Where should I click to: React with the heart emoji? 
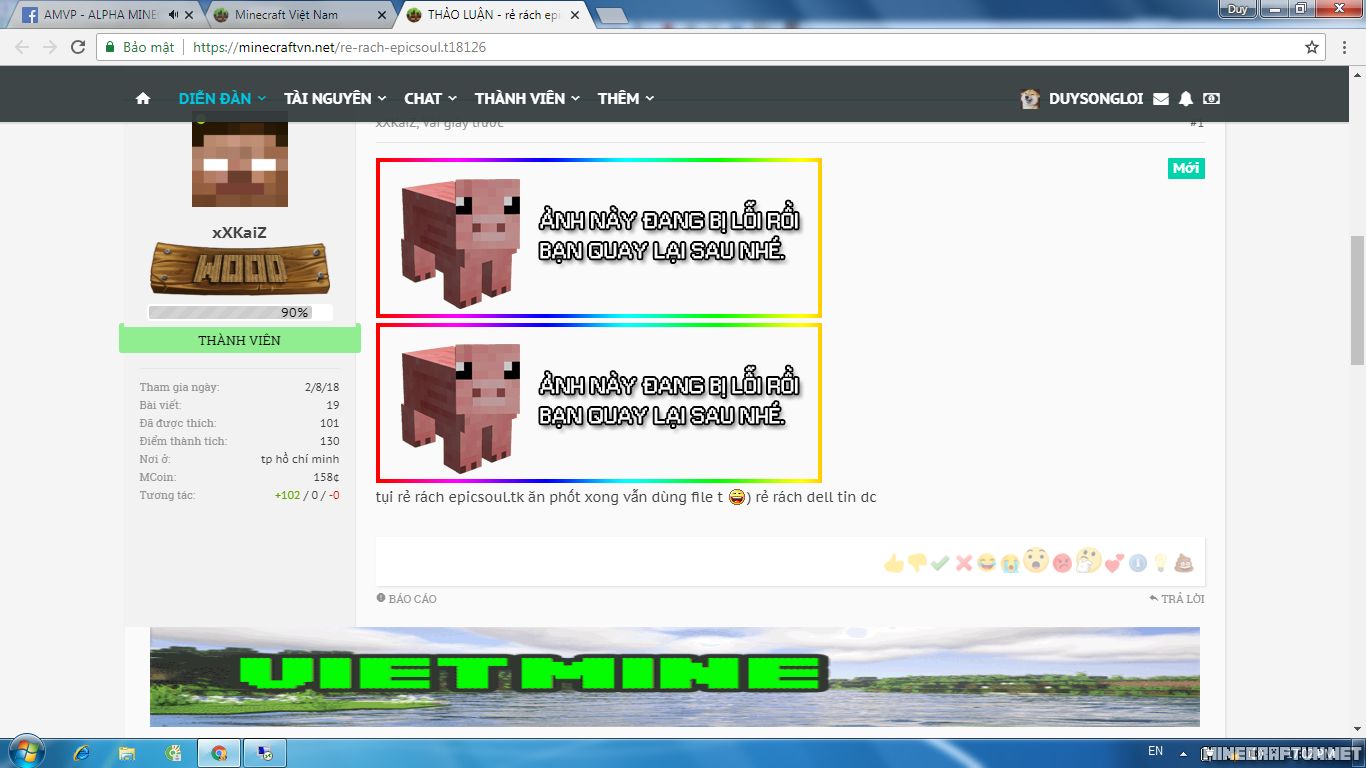(1113, 562)
